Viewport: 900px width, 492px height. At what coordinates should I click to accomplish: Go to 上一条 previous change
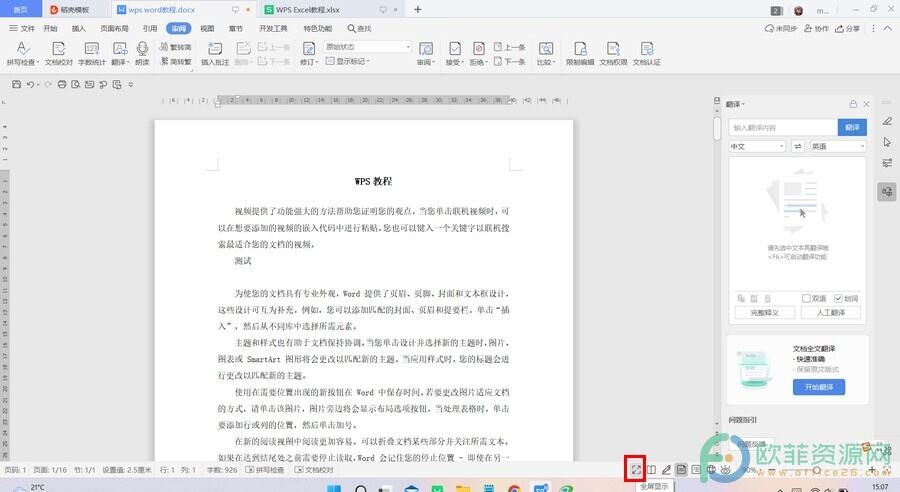point(510,47)
